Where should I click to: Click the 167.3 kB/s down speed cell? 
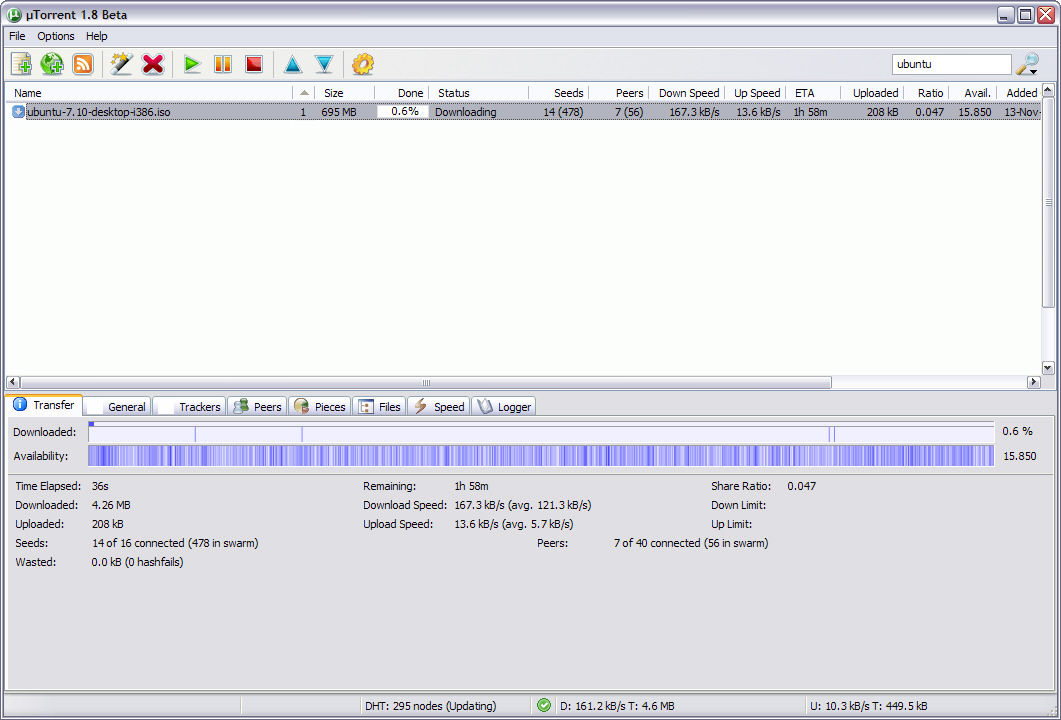tap(694, 112)
